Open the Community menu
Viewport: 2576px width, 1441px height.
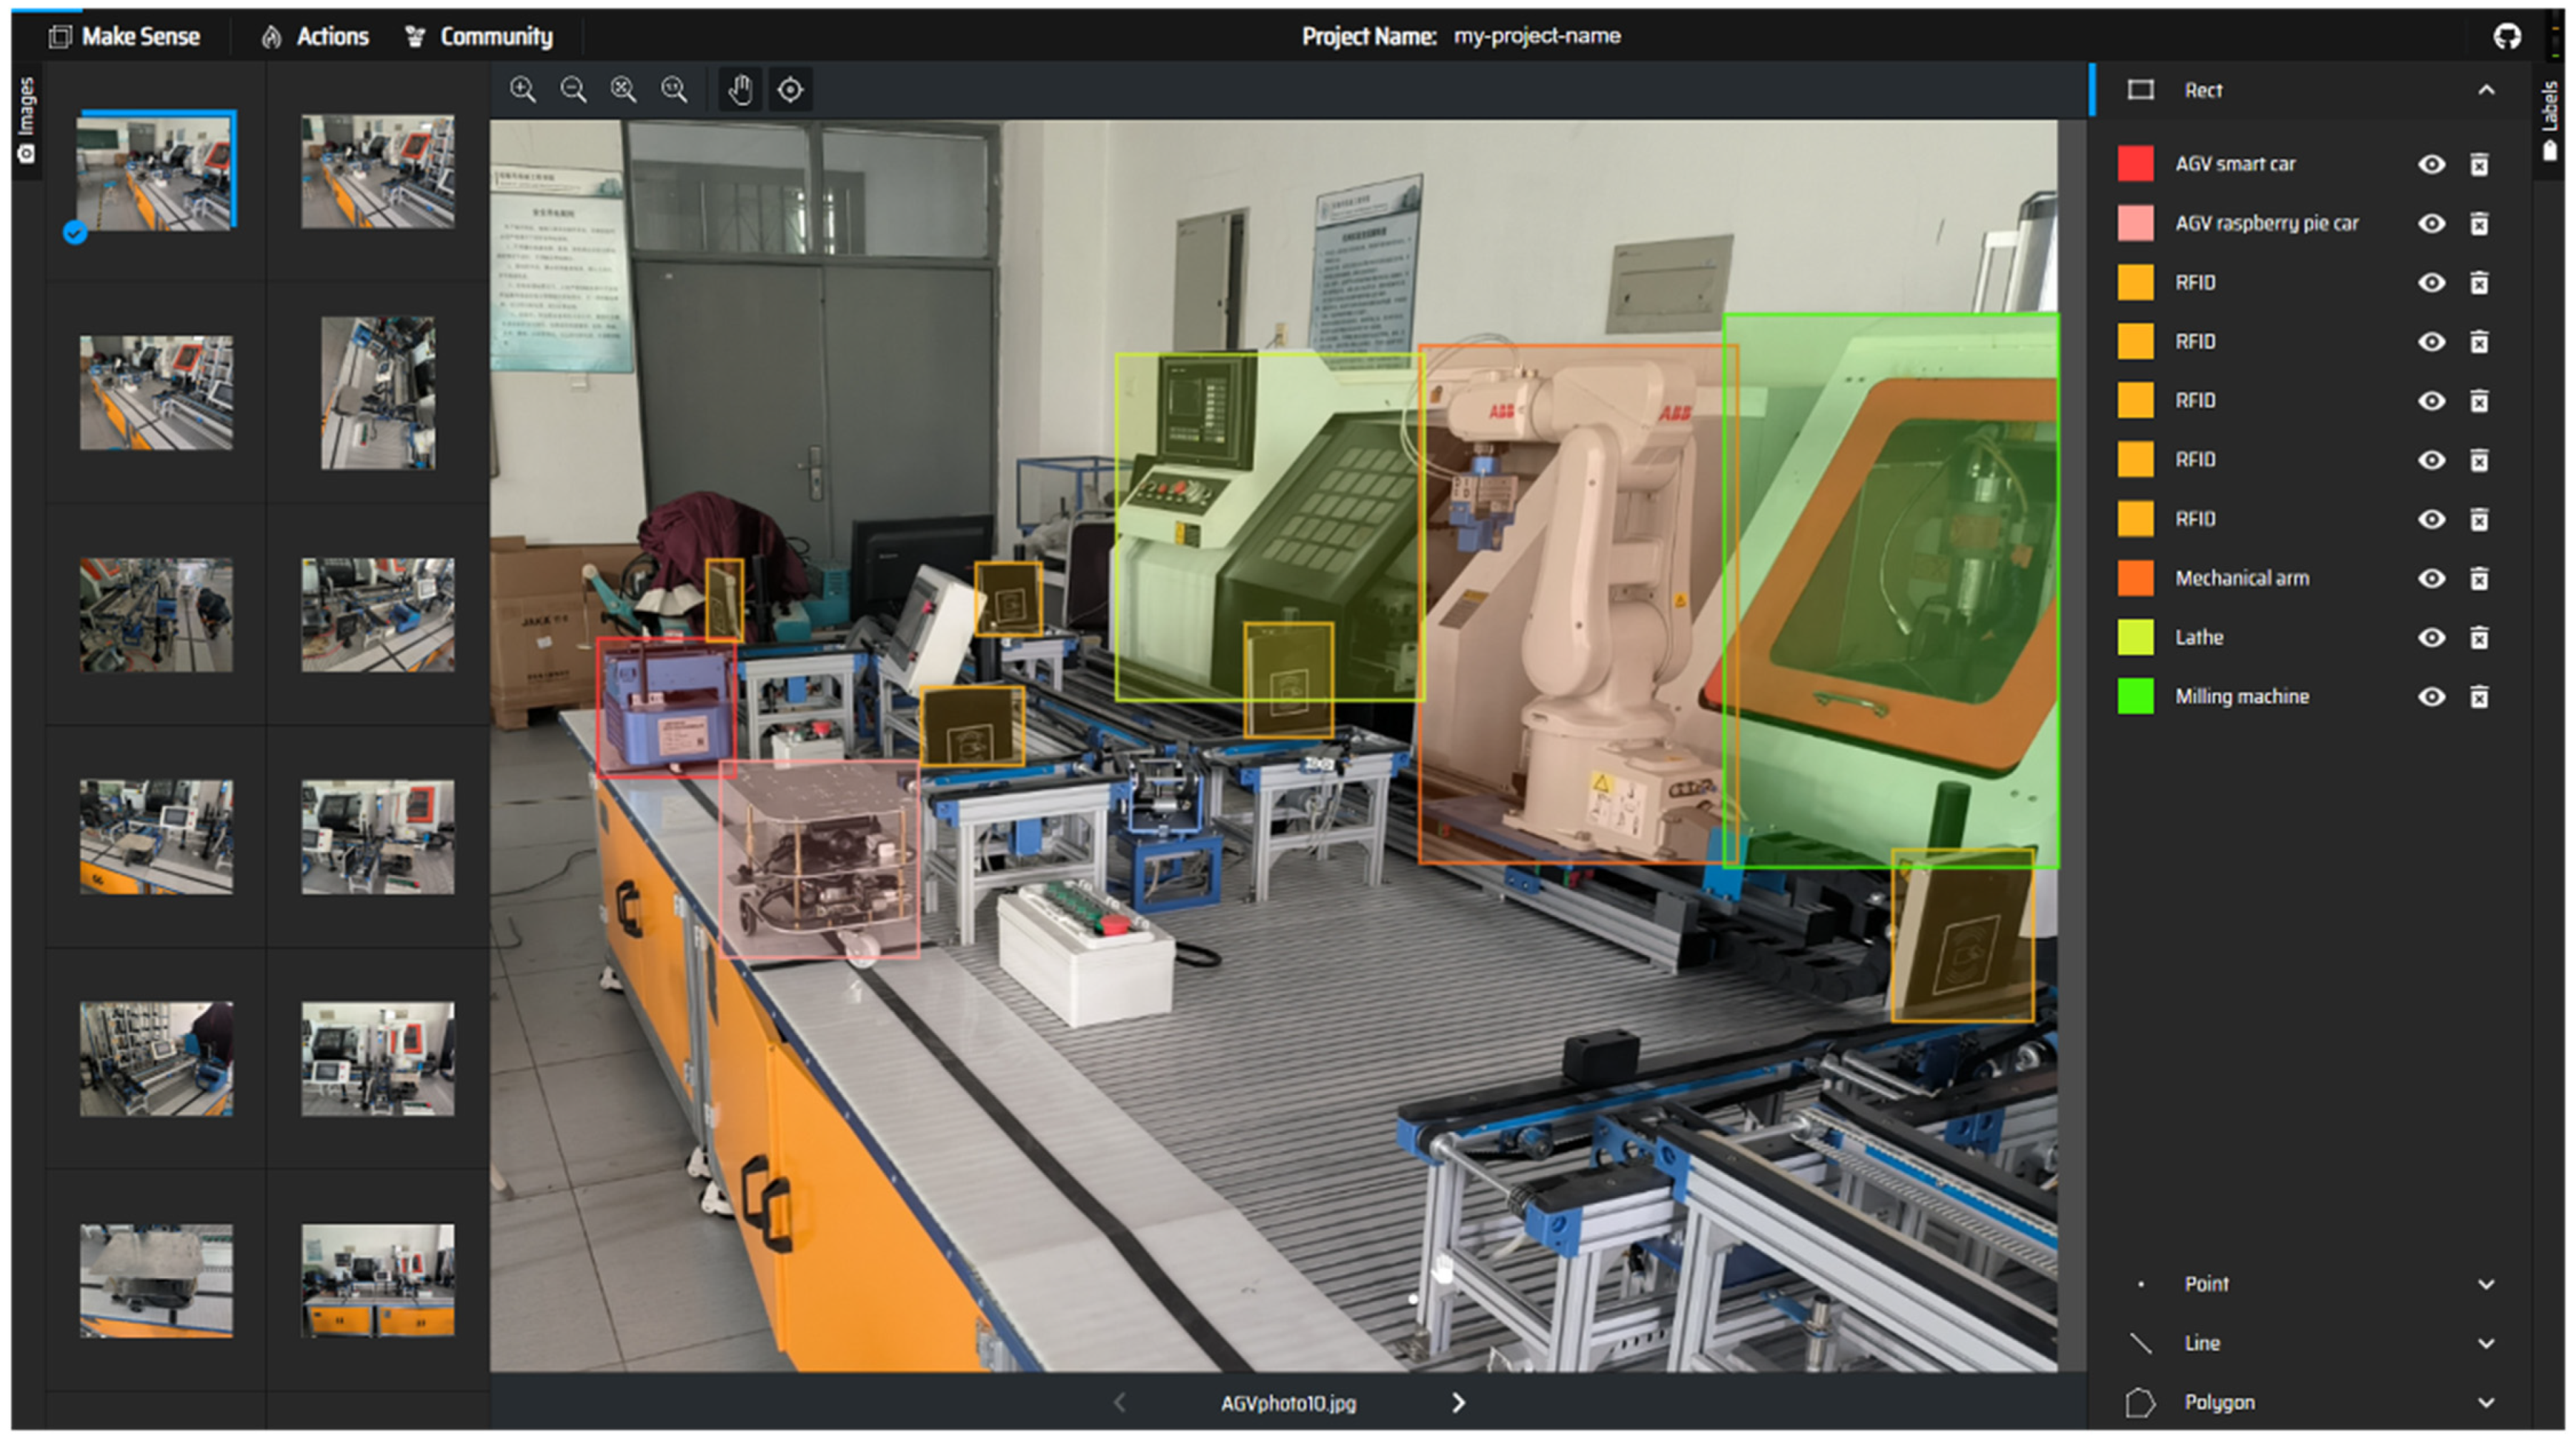pyautogui.click(x=480, y=37)
